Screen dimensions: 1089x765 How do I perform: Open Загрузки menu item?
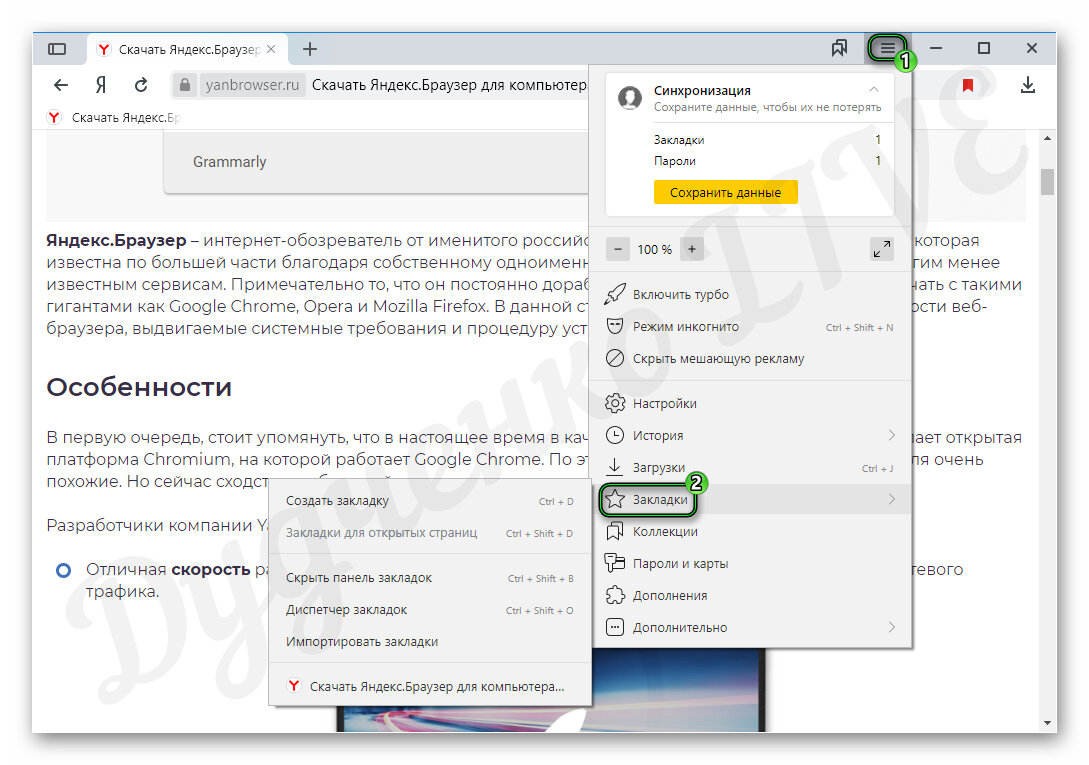[x=749, y=468]
